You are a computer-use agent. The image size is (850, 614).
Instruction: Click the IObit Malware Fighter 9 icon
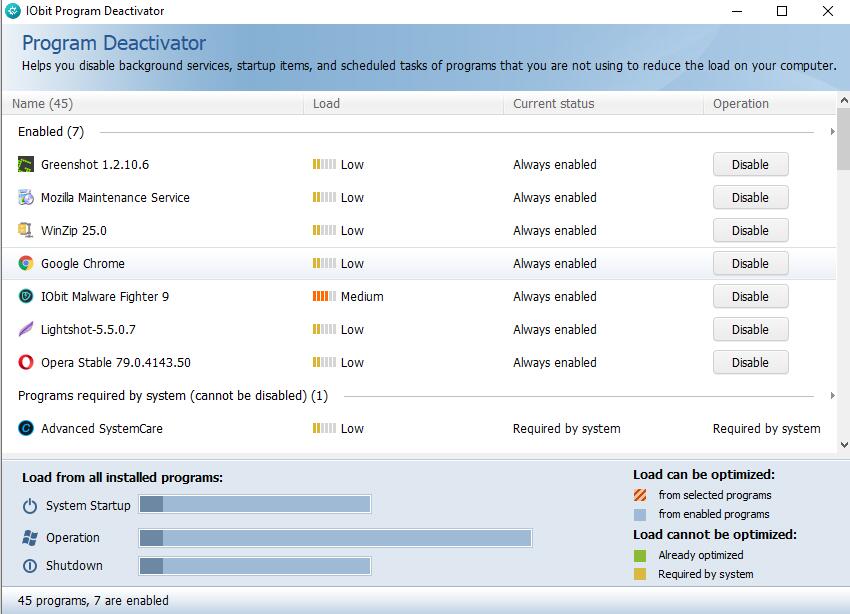click(x=25, y=296)
